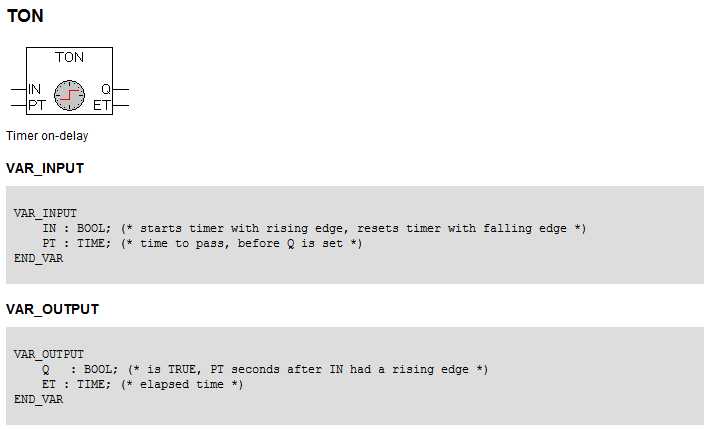Click the TON page heading

[x=25, y=16]
